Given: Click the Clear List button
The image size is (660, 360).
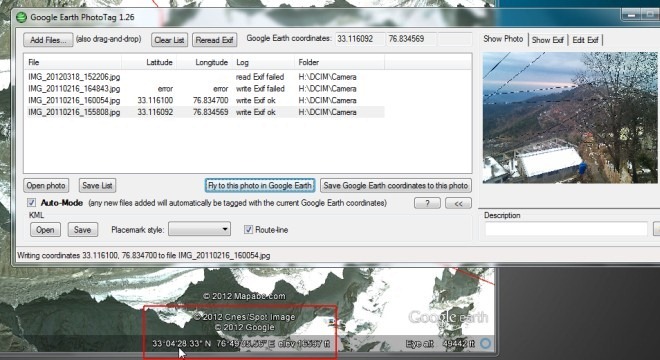Looking at the screenshot, I should 169,40.
